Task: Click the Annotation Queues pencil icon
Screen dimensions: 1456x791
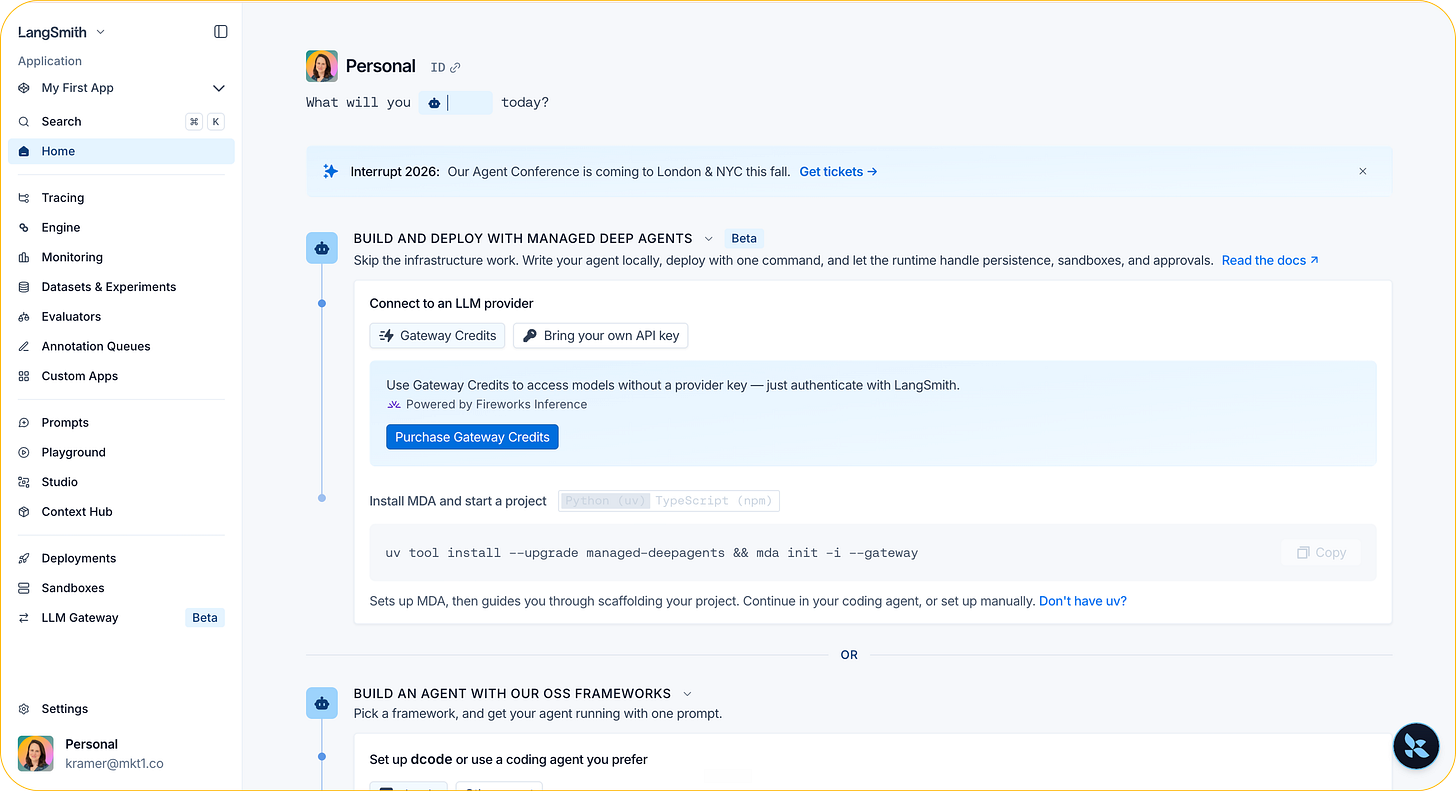Action: [24, 346]
